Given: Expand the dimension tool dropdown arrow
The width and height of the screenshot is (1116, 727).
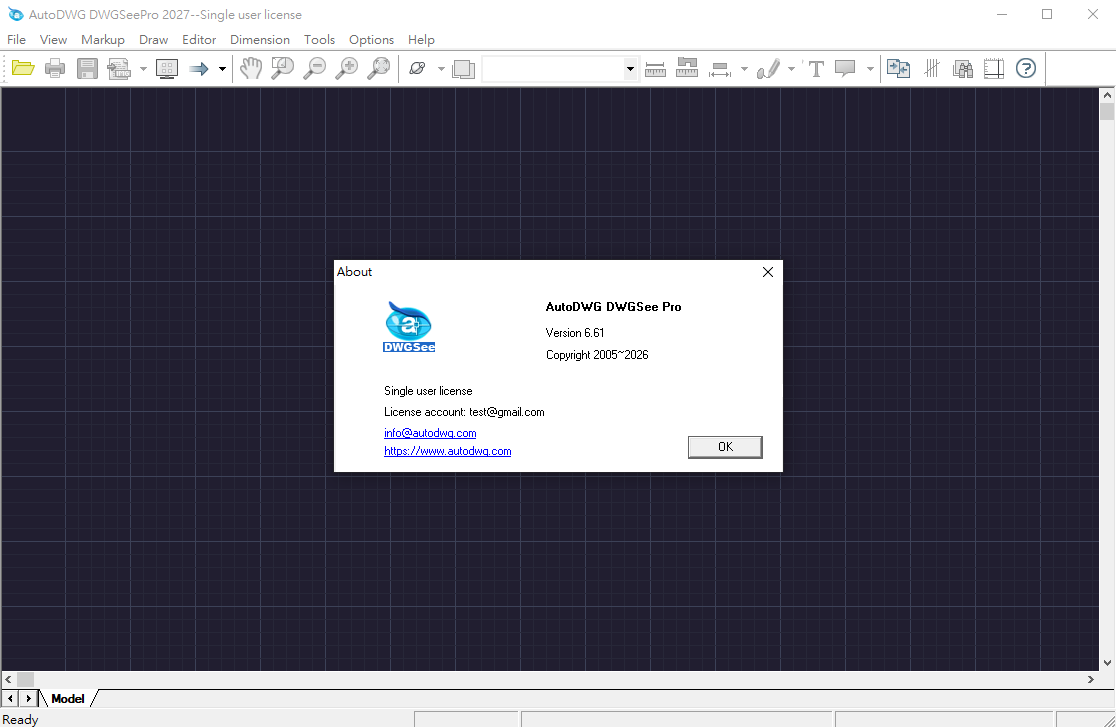Looking at the screenshot, I should [744, 69].
